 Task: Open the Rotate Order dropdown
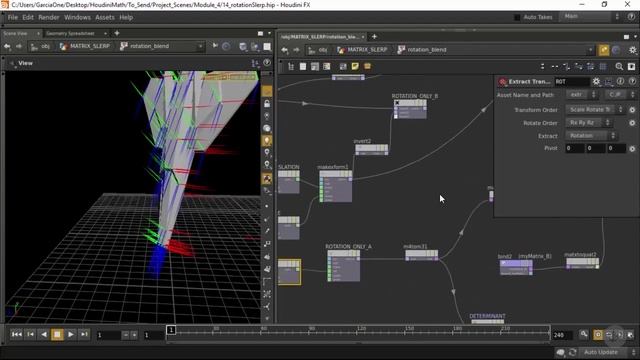tap(588, 122)
